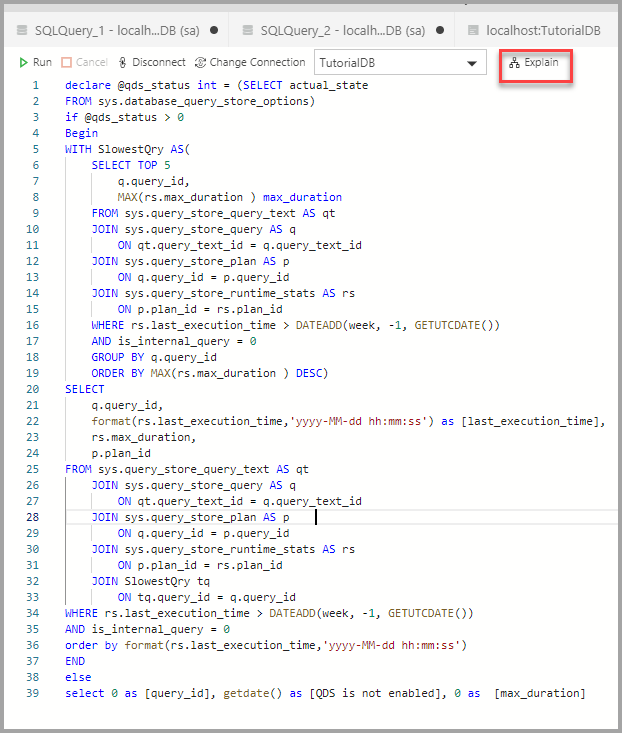The height and width of the screenshot is (733, 622).
Task: Click line number 1 in gutter
Action: (x=36, y=85)
